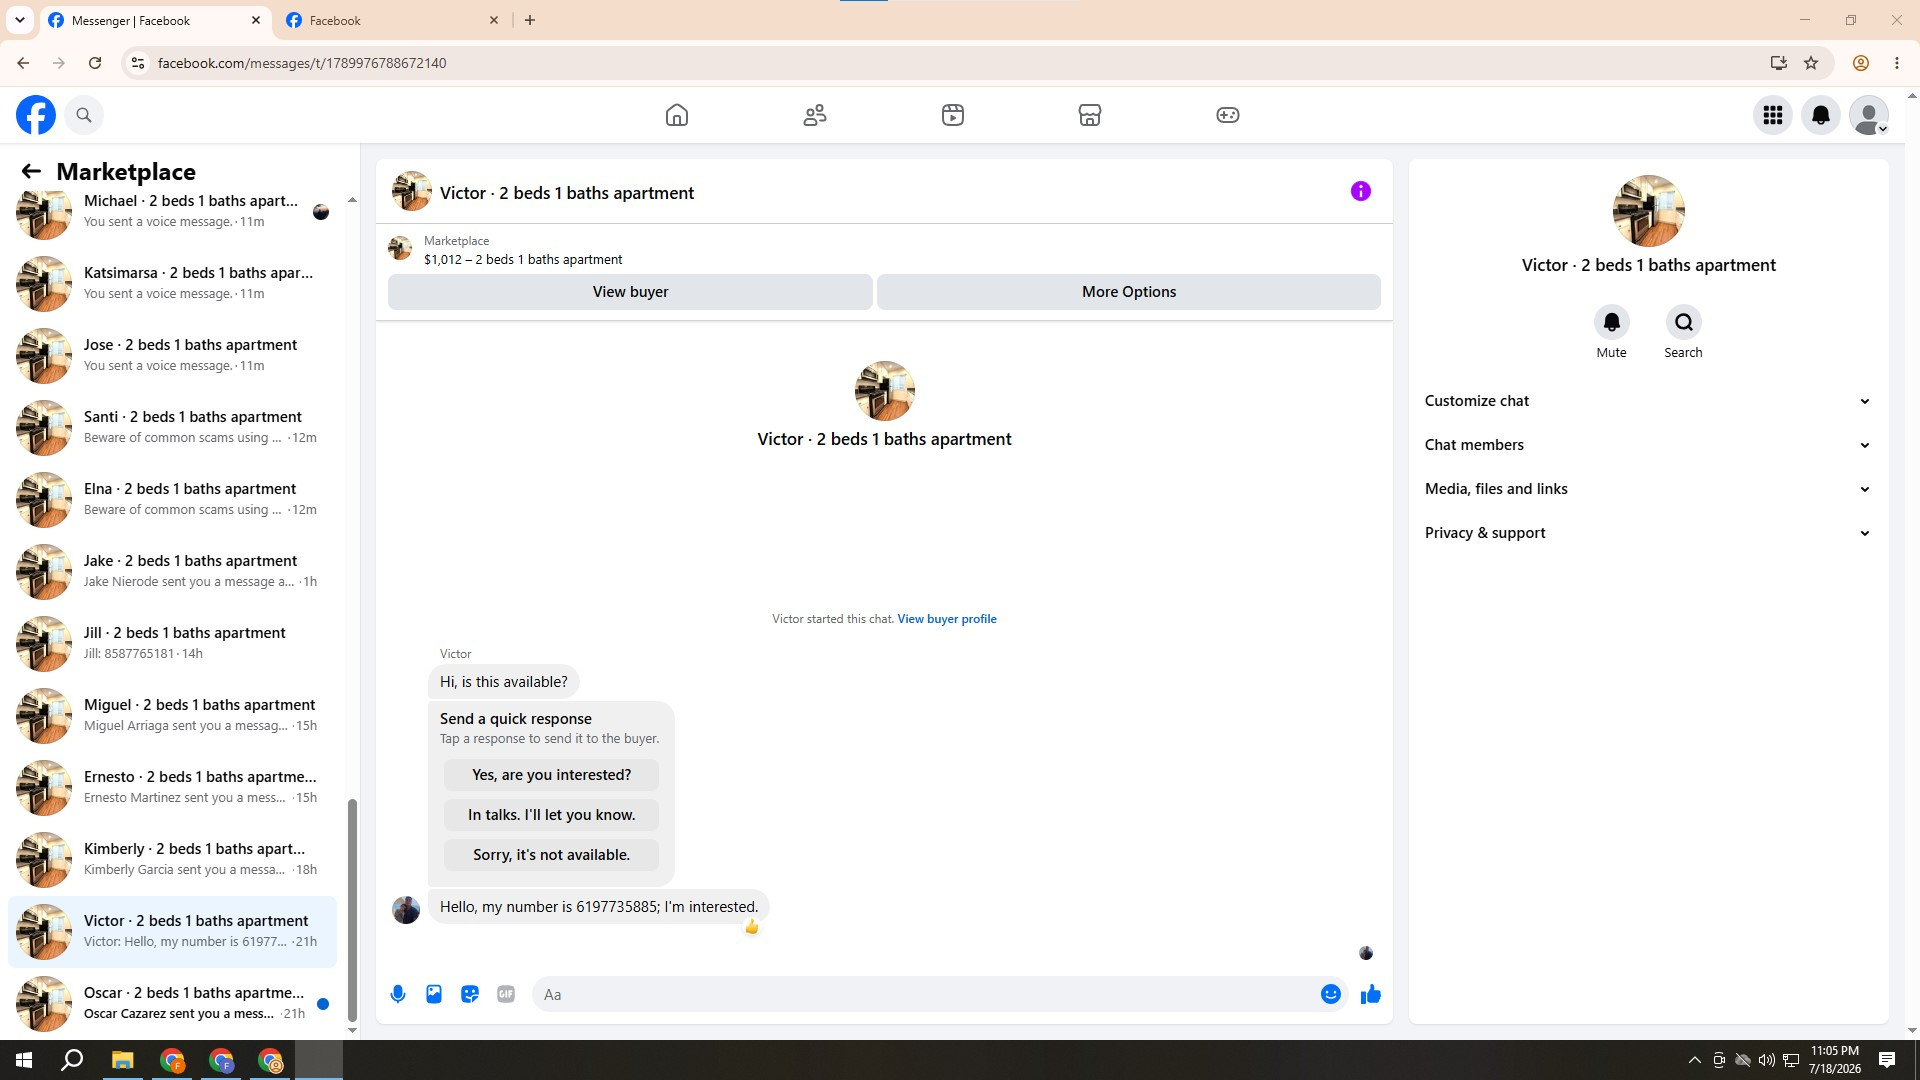Bookmark this page with star icon
Screen dimensions: 1920x1080
tap(1811, 63)
